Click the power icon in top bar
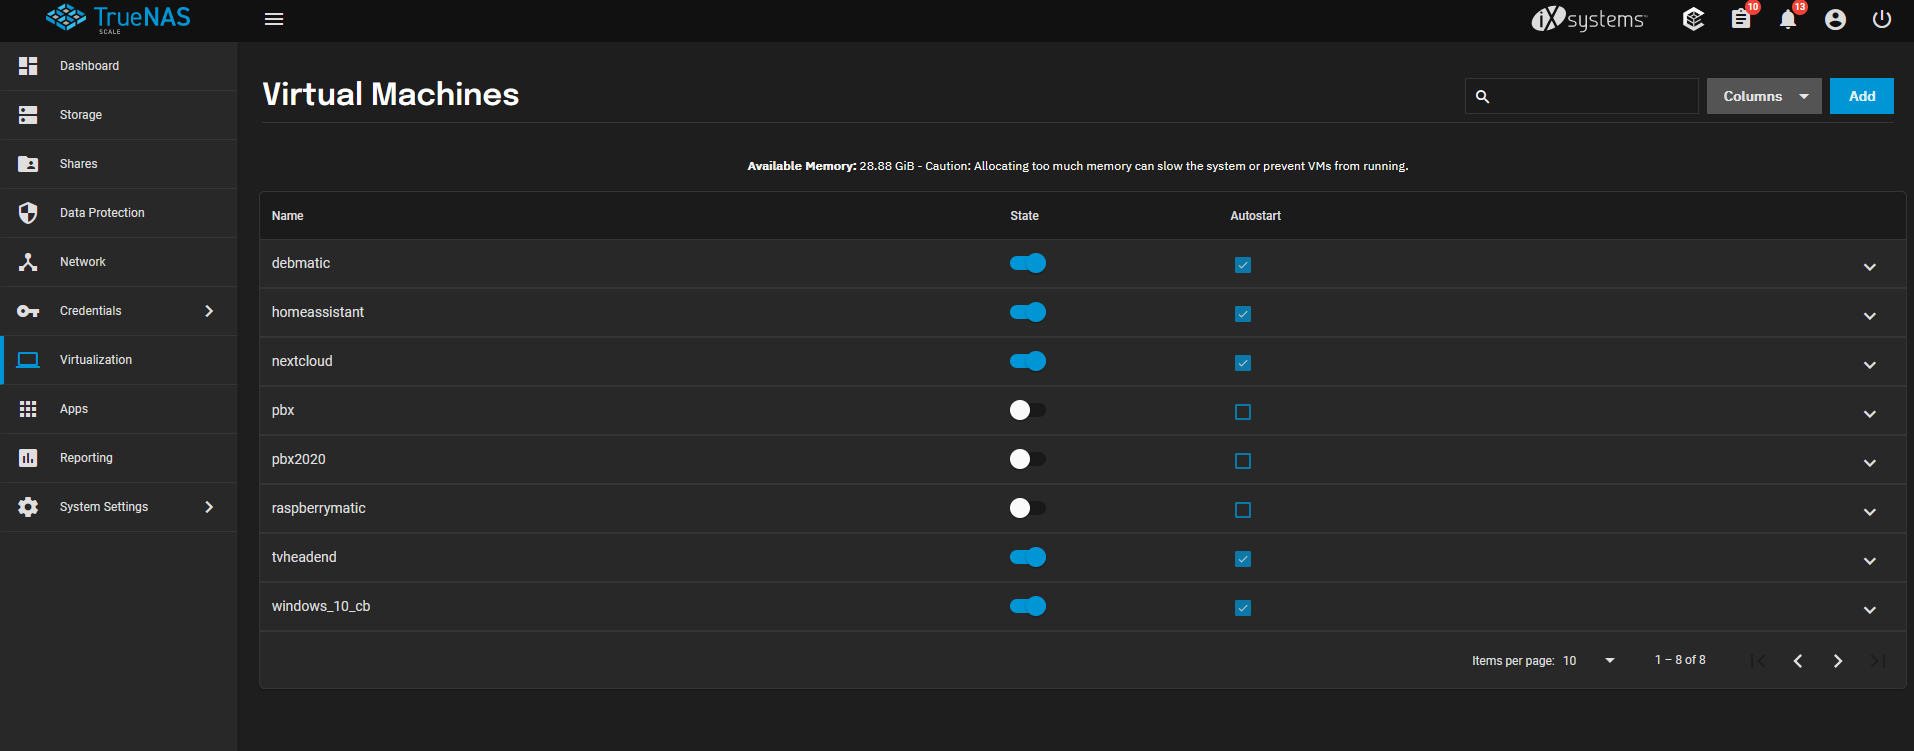The image size is (1914, 751). (x=1882, y=20)
